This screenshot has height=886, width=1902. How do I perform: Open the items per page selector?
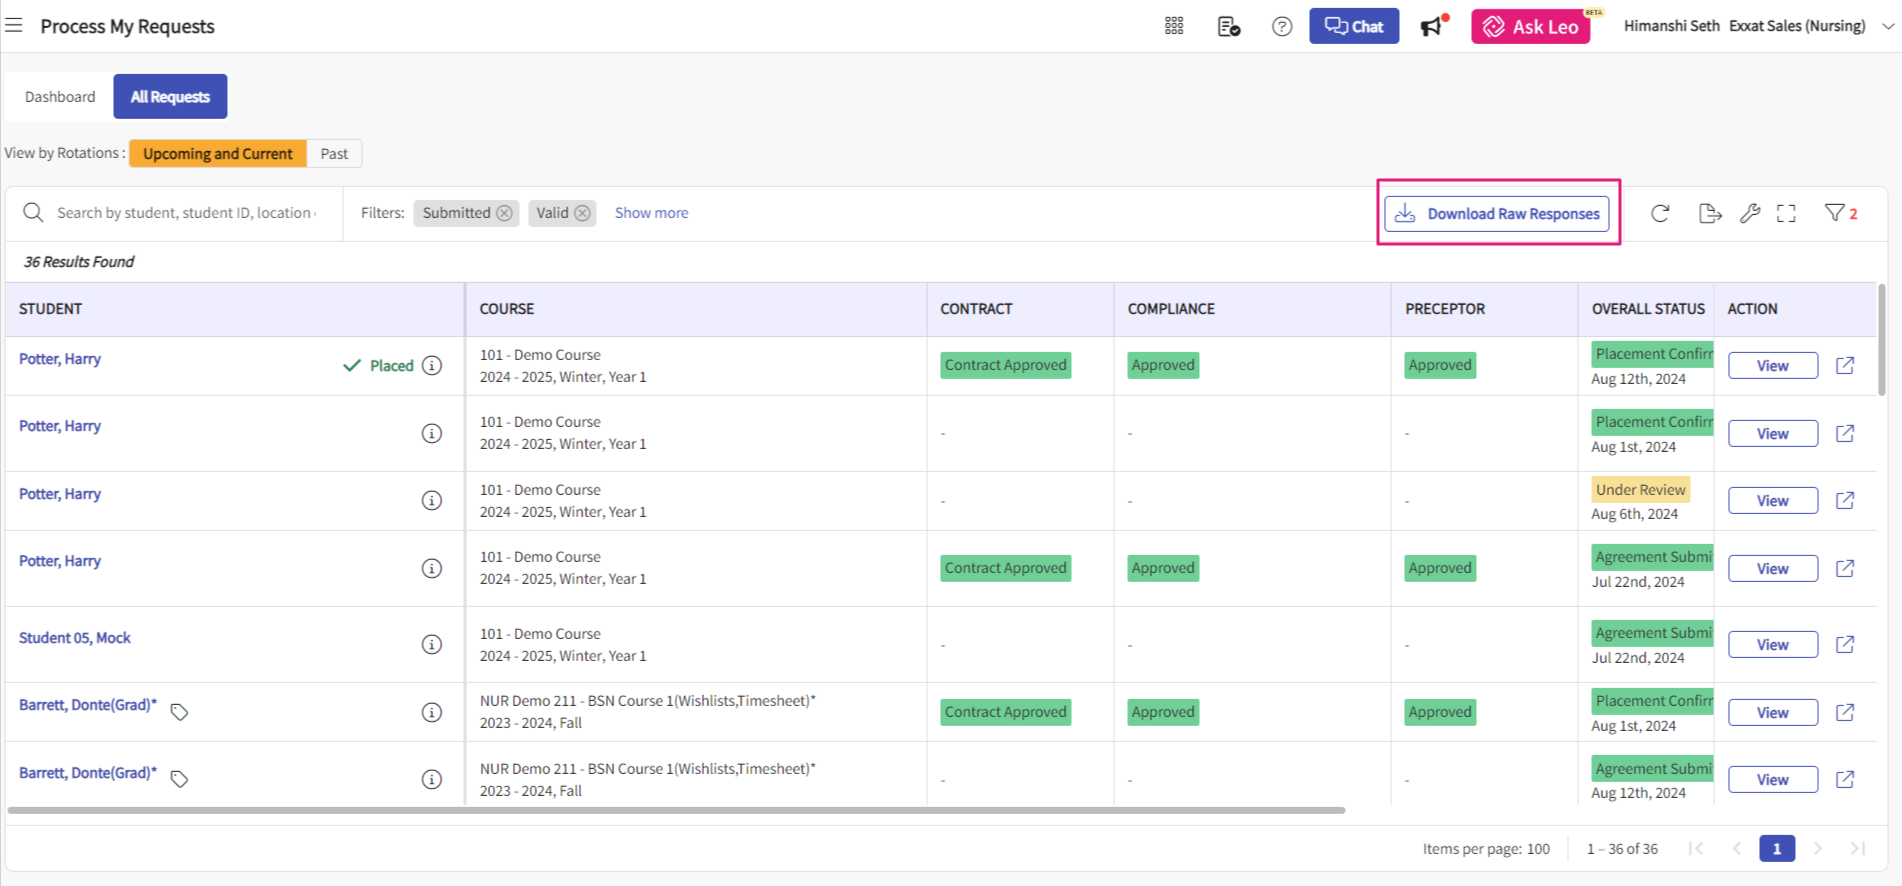(x=1537, y=849)
